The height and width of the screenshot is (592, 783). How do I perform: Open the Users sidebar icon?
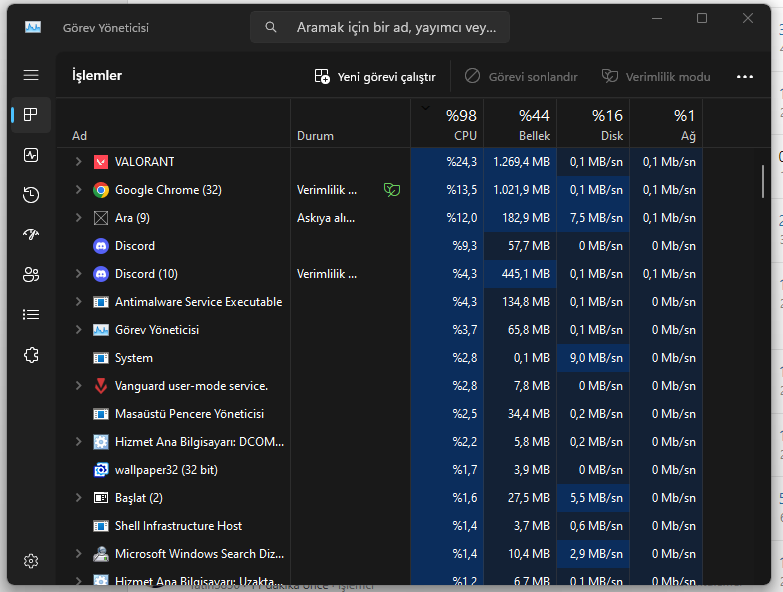pyautogui.click(x=31, y=275)
